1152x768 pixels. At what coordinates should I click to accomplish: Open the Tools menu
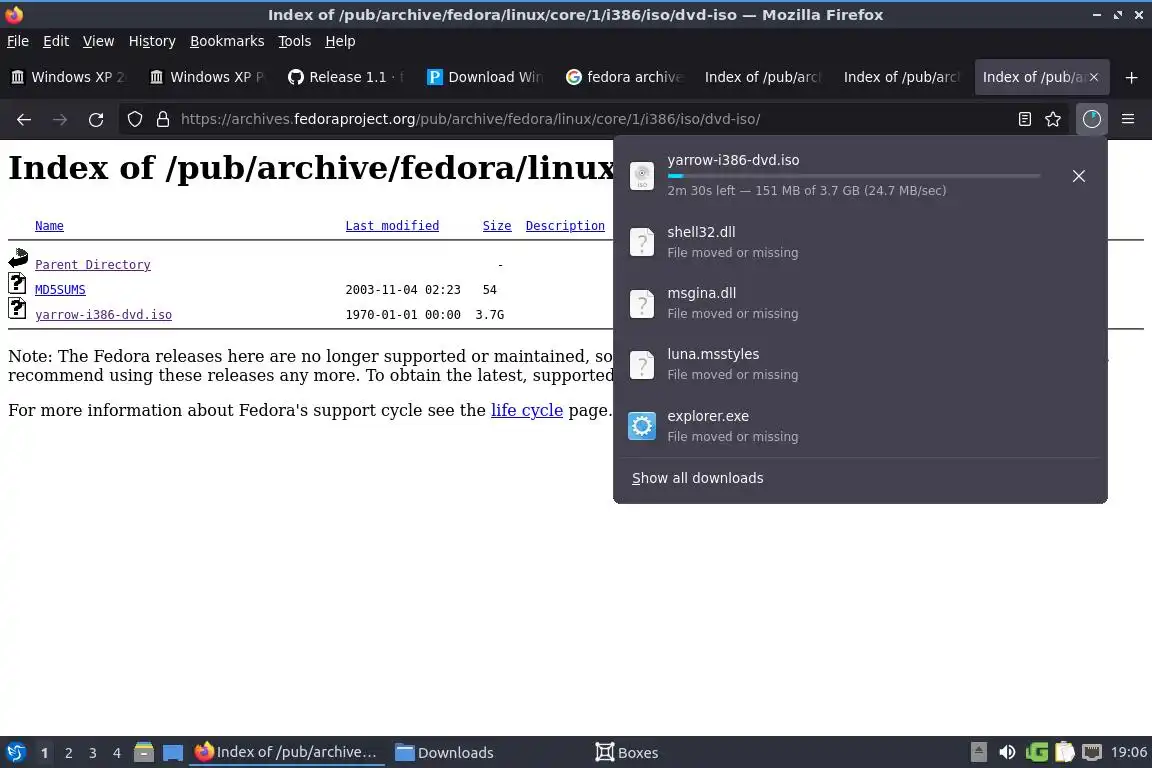(295, 41)
